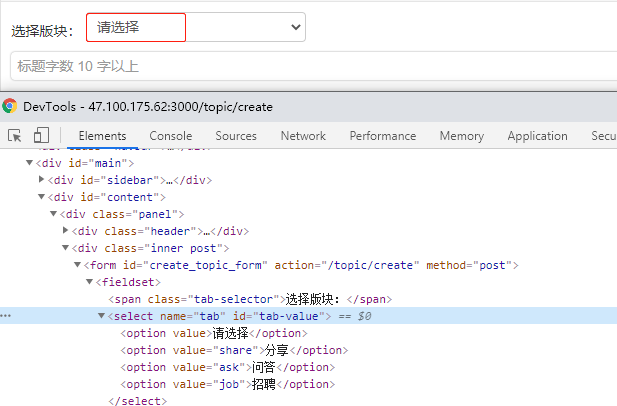Screen dimensions: 617x406
Task: Open the Network tab
Action: (303, 136)
